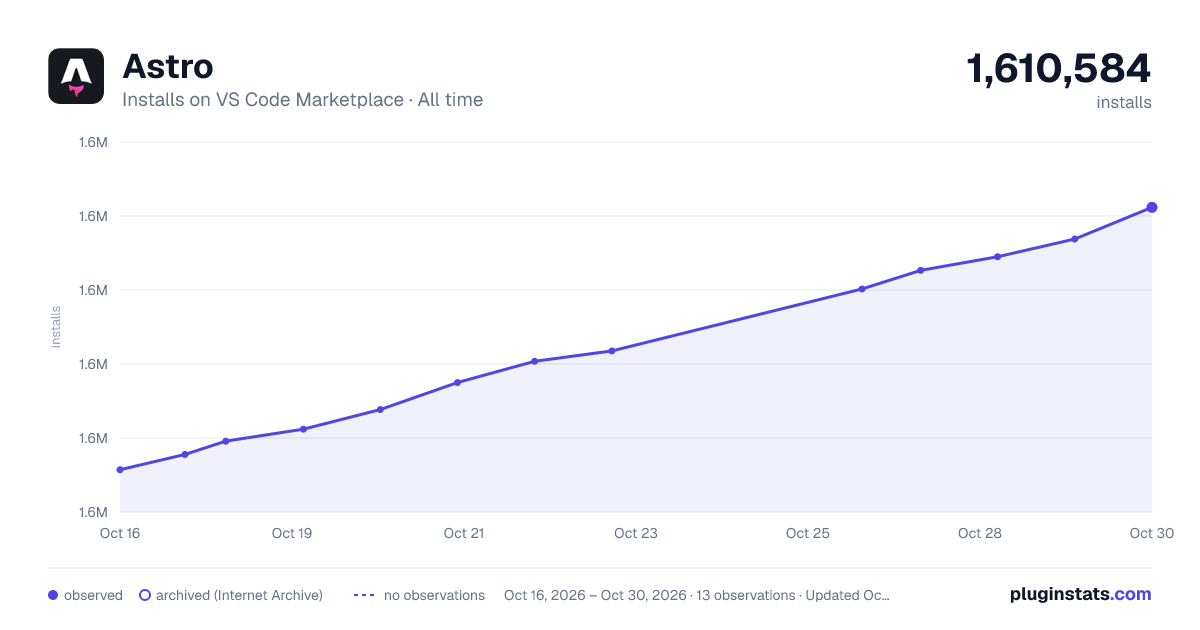
Task: Click the Oct 30 axis label
Action: [1150, 533]
